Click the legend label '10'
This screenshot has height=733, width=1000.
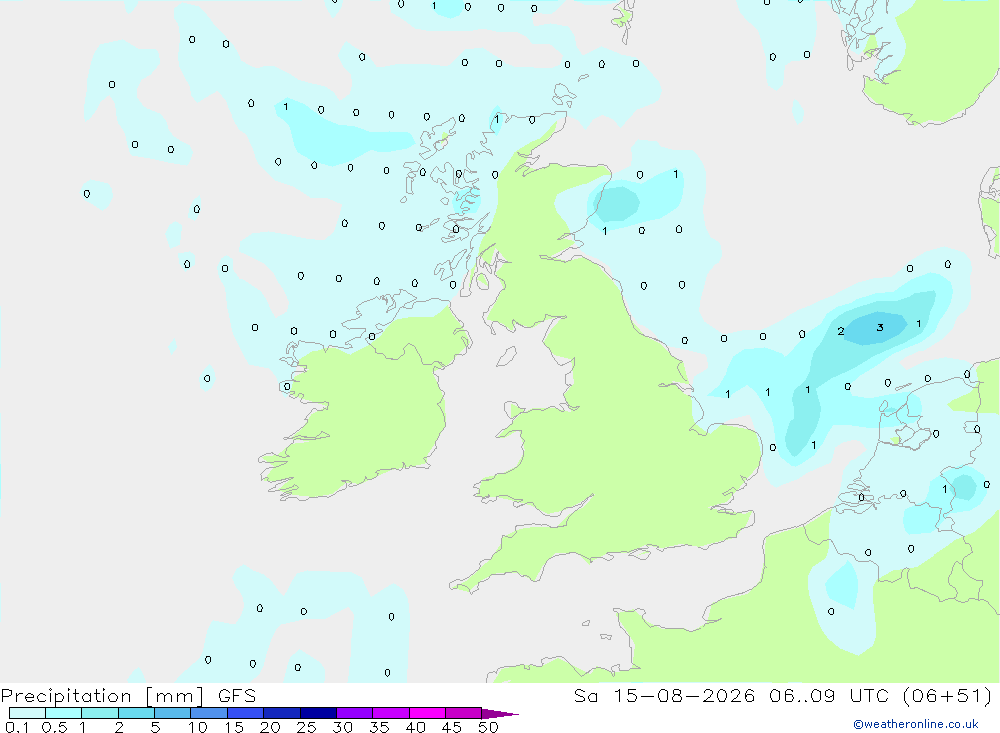pos(198,727)
